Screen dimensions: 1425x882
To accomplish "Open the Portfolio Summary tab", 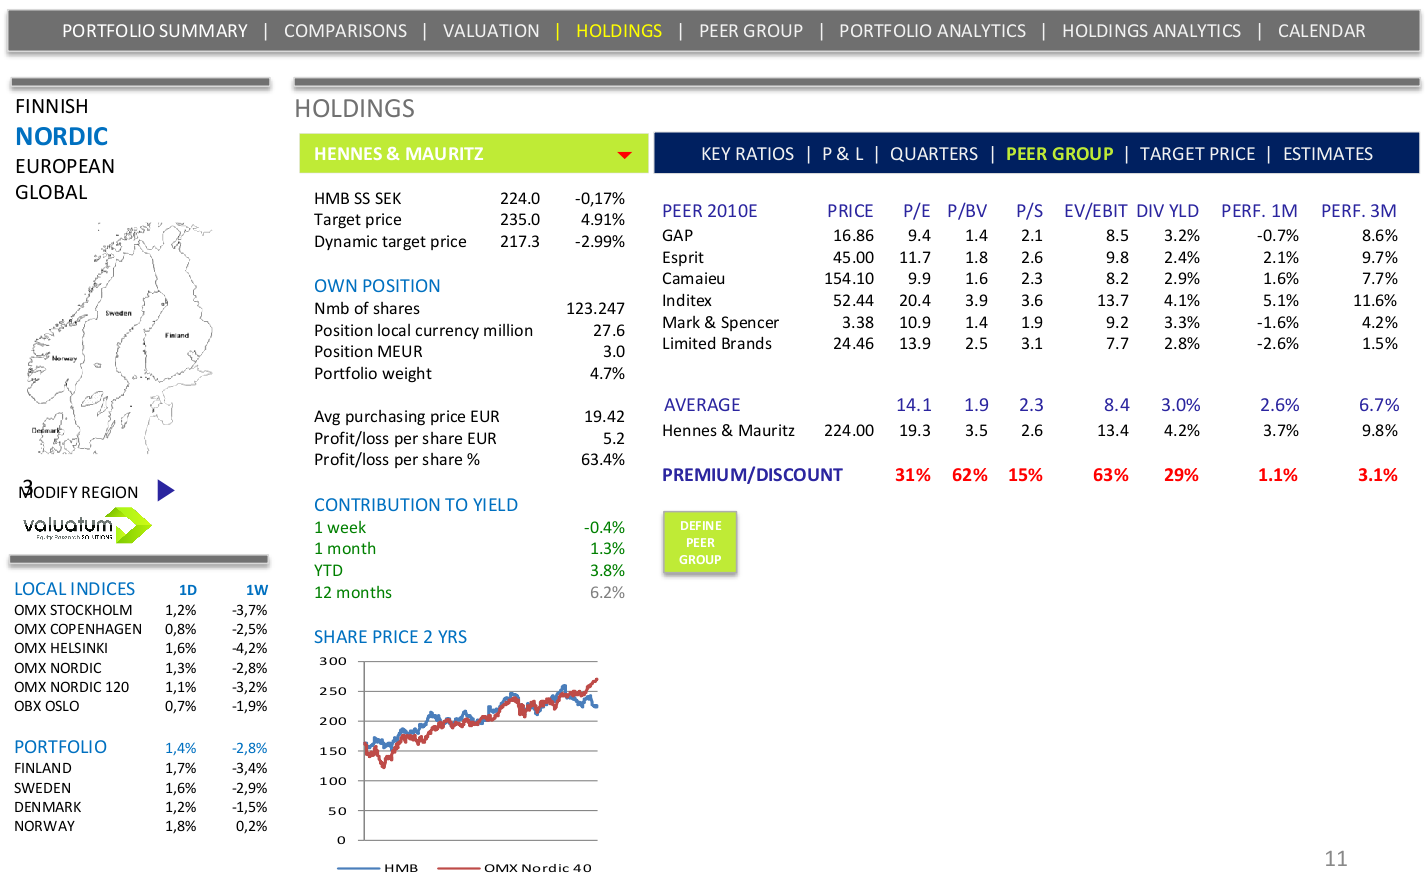I will click(x=155, y=31).
